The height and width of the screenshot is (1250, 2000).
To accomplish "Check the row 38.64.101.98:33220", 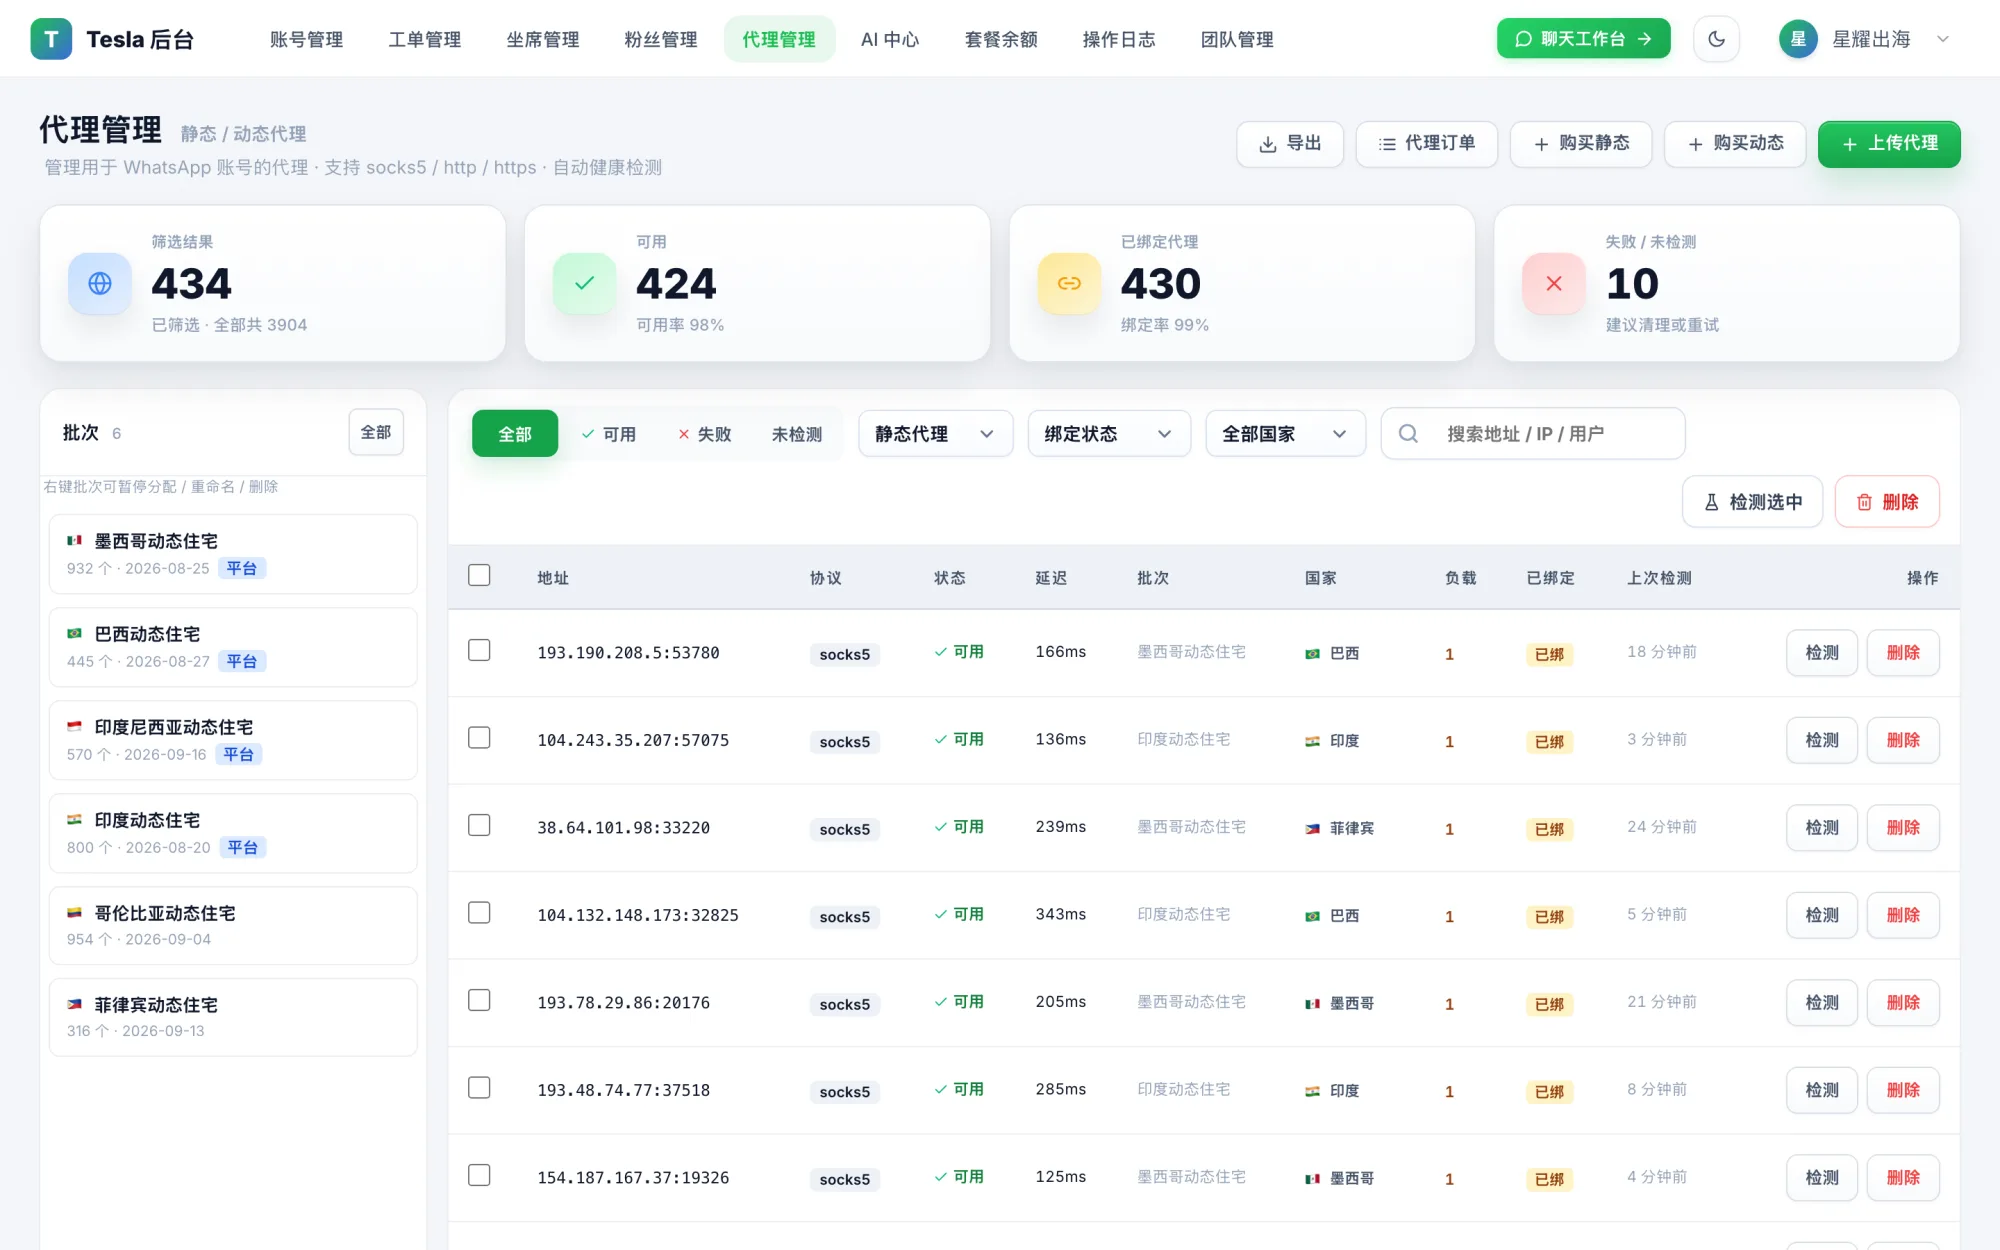I will coord(479,825).
